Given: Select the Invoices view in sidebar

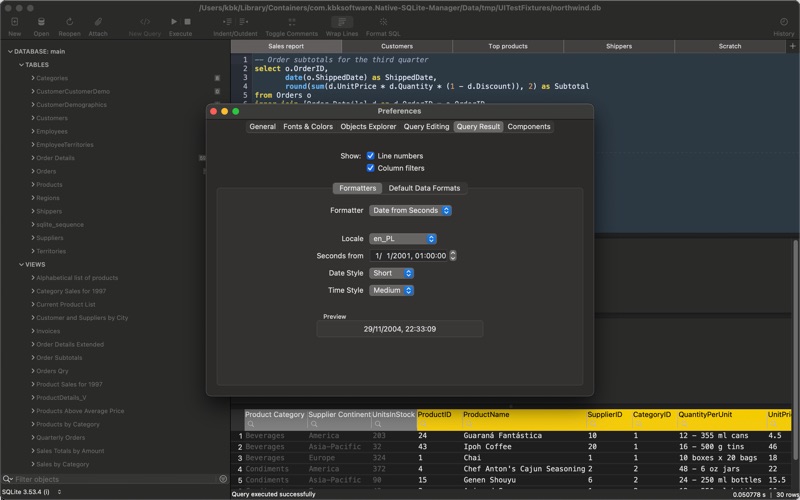Looking at the screenshot, I should [48, 331].
